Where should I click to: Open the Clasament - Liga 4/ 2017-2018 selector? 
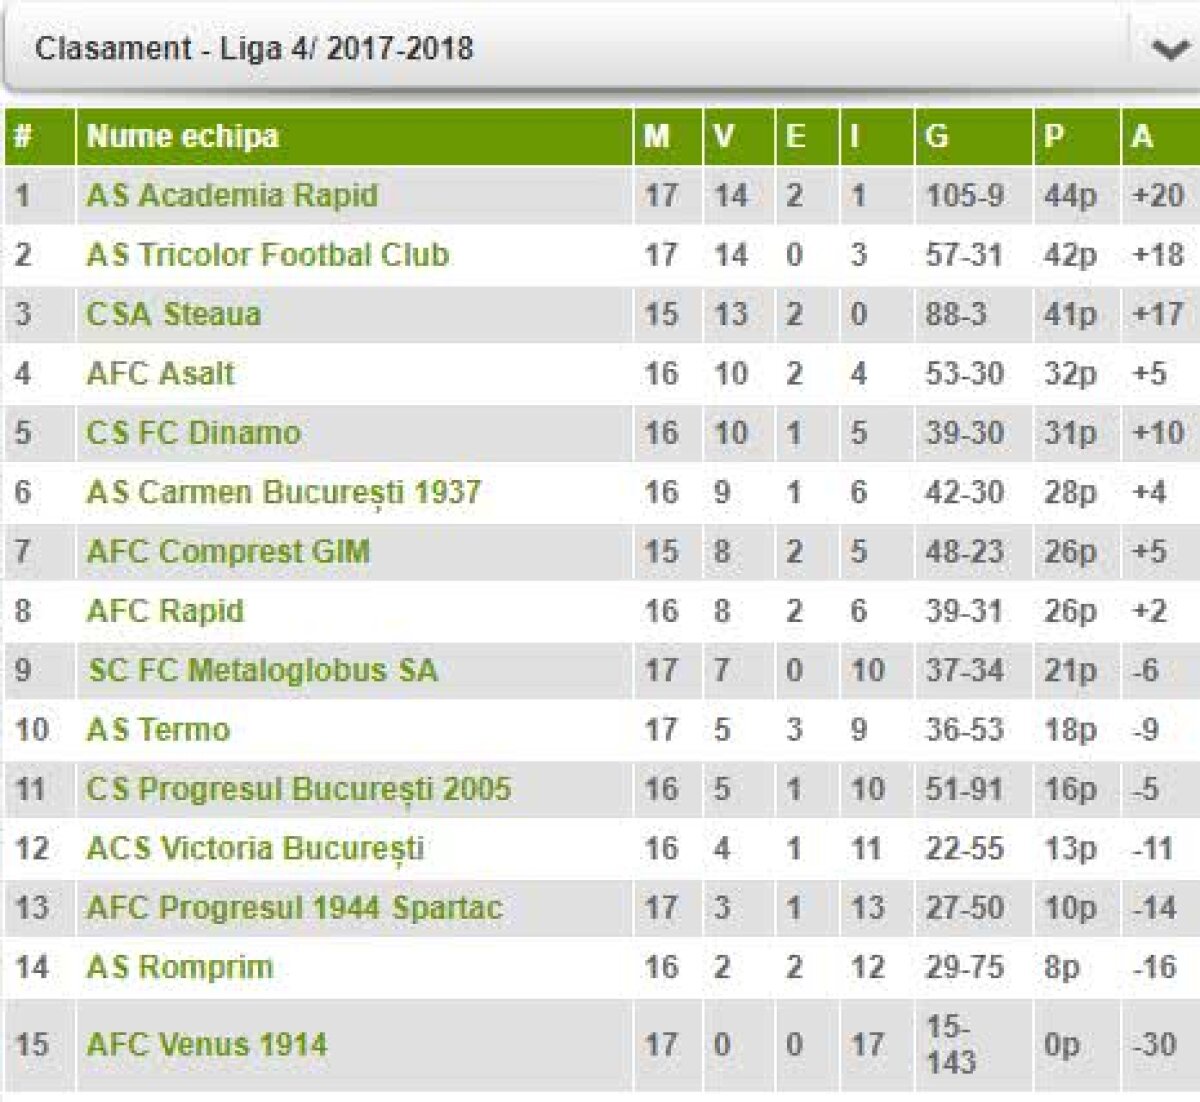pyautogui.click(x=254, y=49)
